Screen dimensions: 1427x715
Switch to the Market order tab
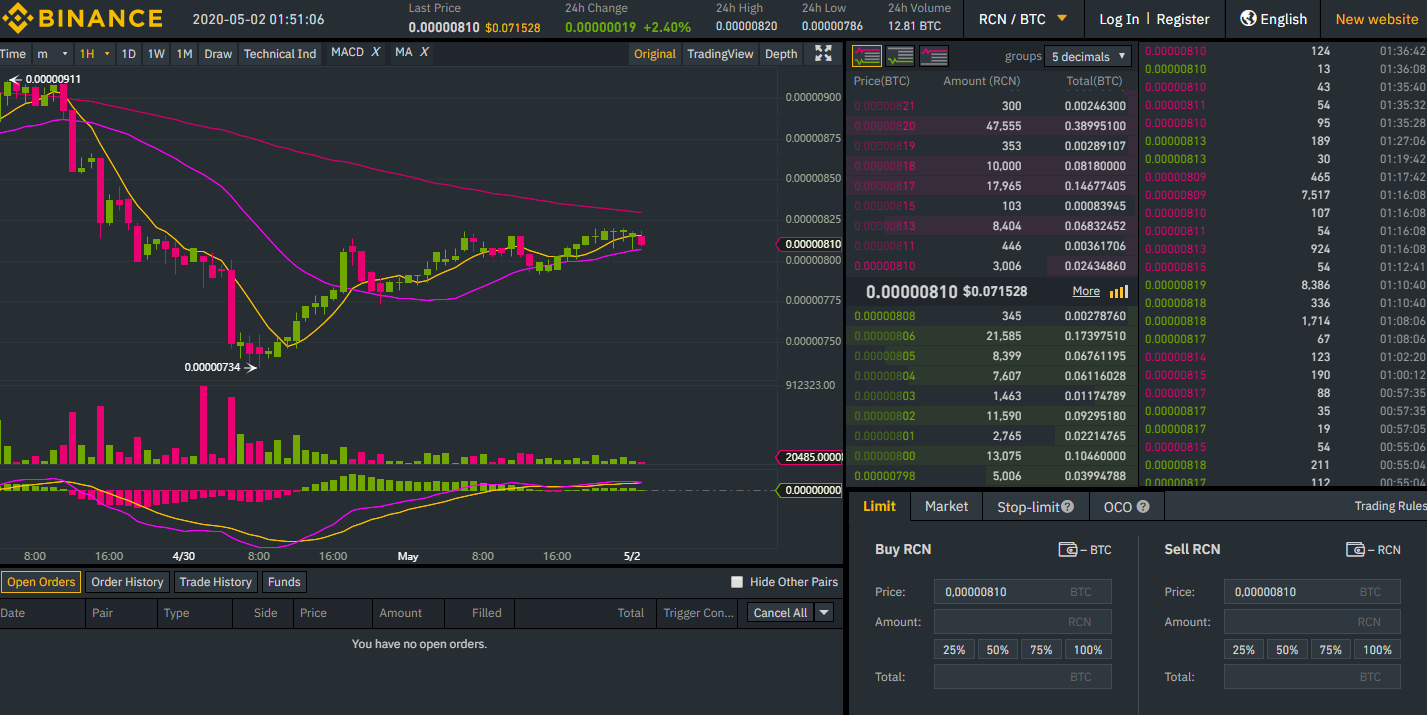946,507
